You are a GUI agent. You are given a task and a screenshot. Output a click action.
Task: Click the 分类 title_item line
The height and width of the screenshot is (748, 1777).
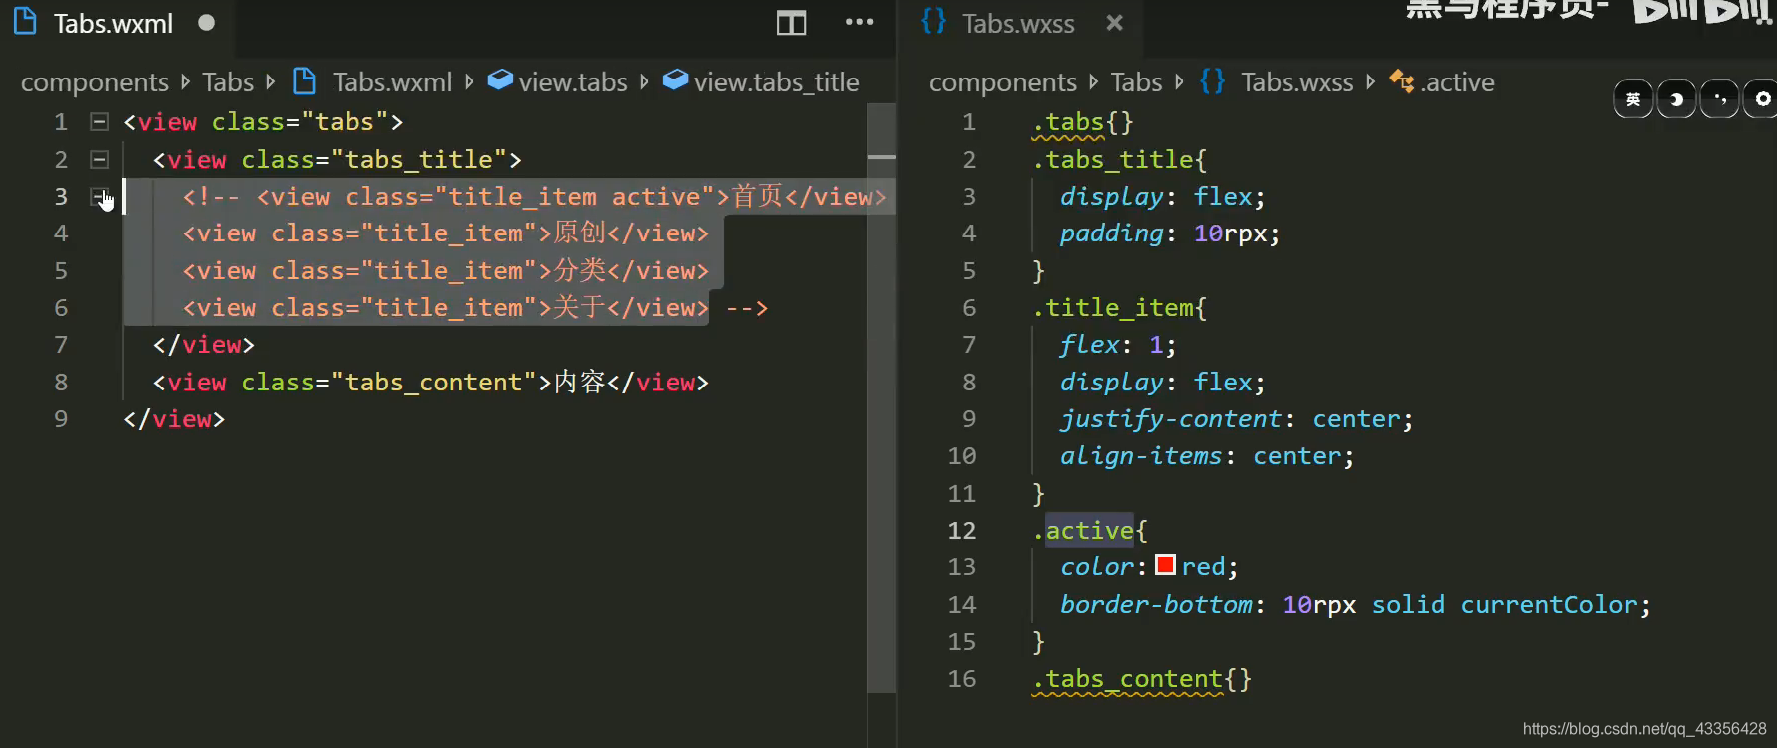pyautogui.click(x=445, y=271)
